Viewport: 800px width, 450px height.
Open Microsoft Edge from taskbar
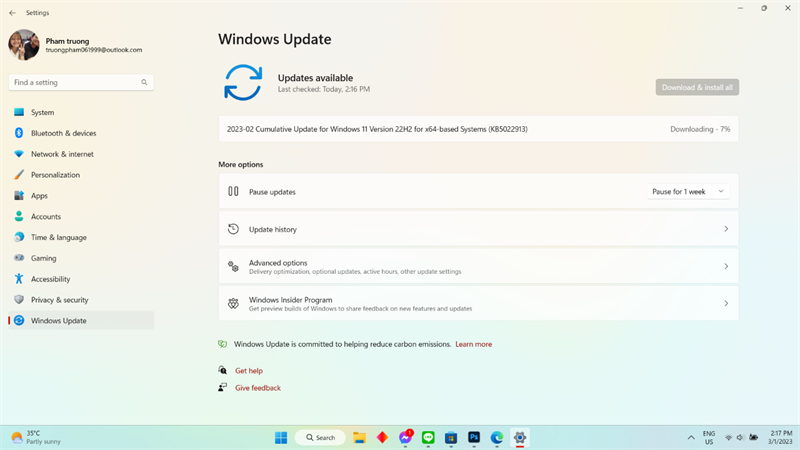[x=497, y=438]
